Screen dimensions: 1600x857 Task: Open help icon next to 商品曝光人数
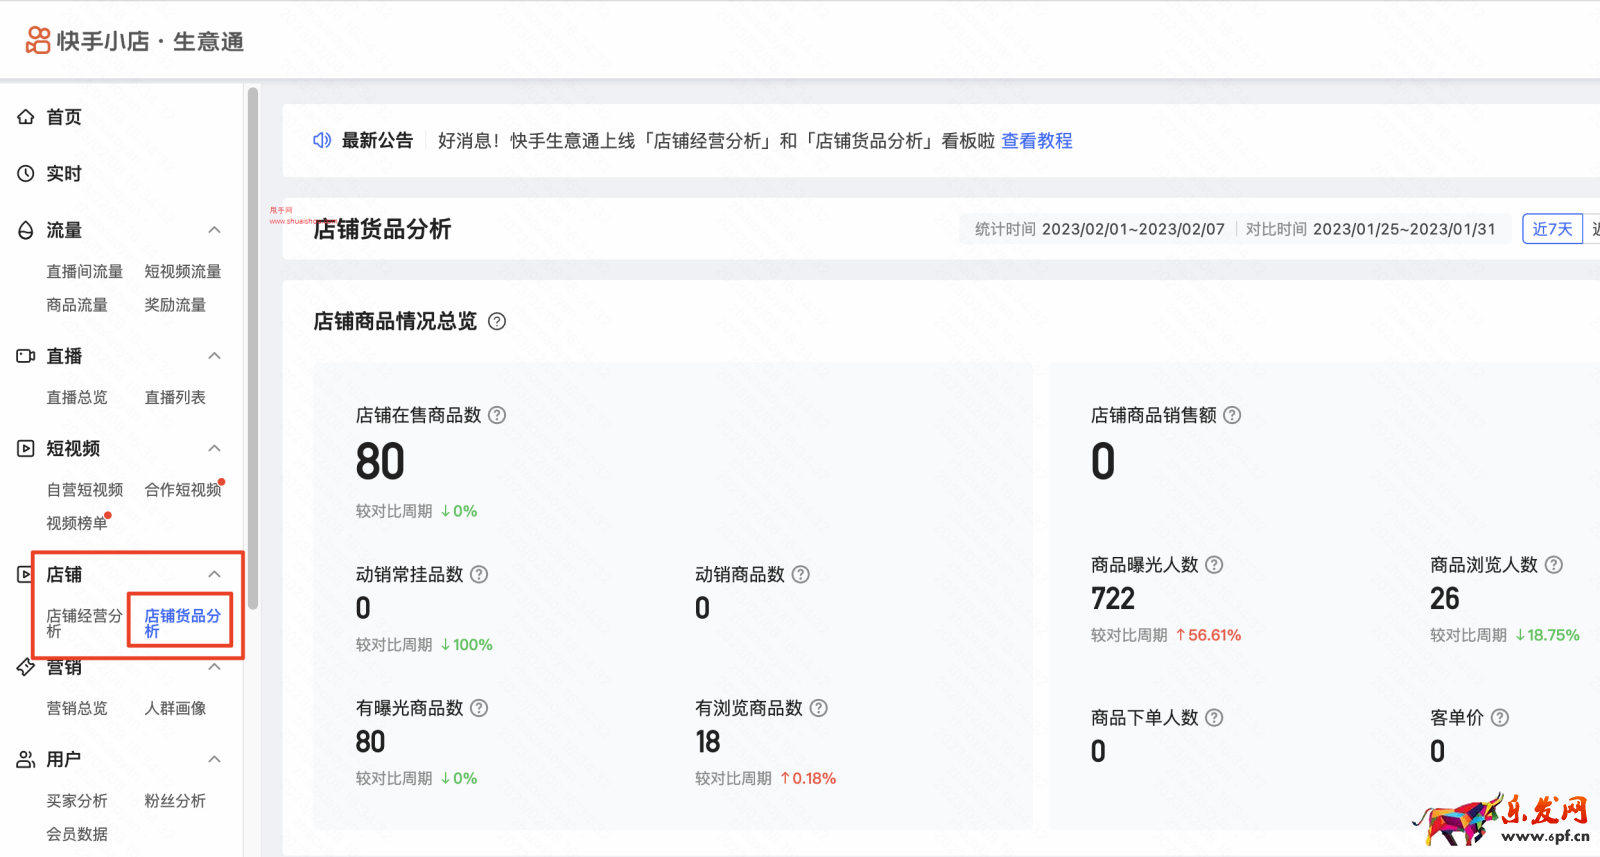click(1214, 565)
